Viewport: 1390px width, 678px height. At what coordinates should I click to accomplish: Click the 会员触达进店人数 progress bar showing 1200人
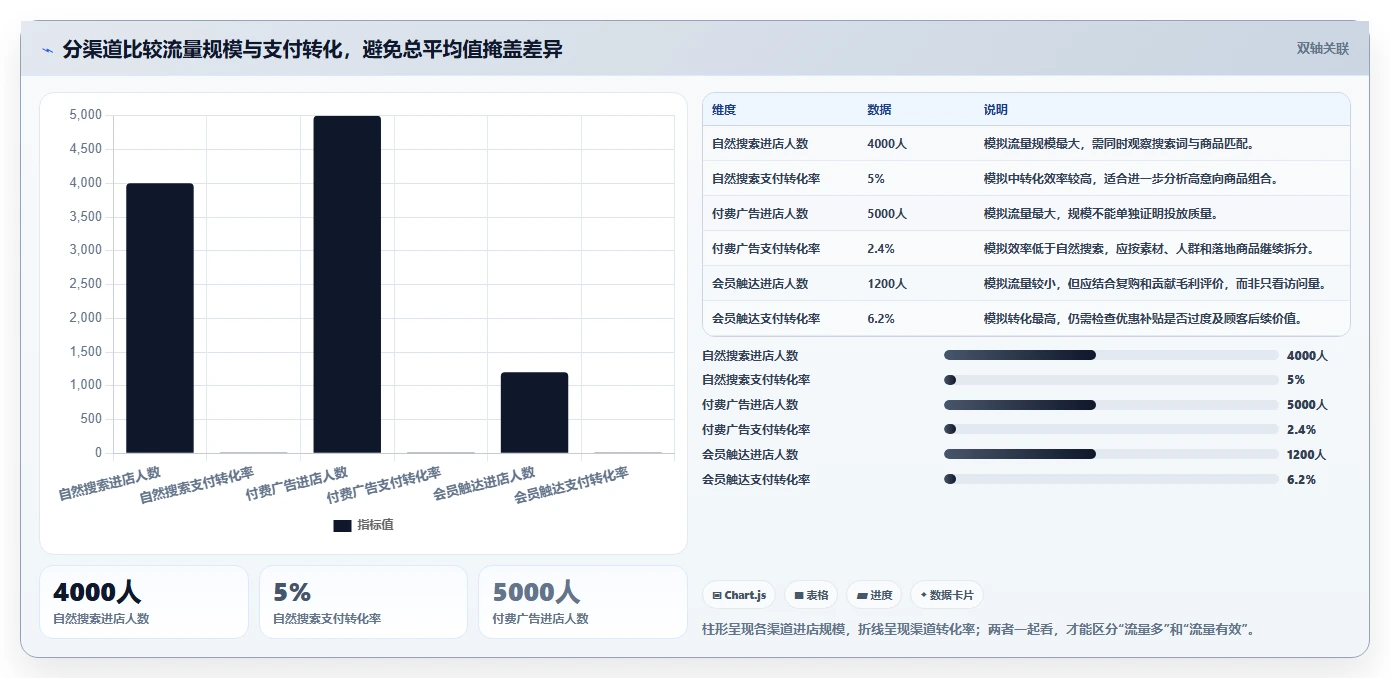(1111, 455)
